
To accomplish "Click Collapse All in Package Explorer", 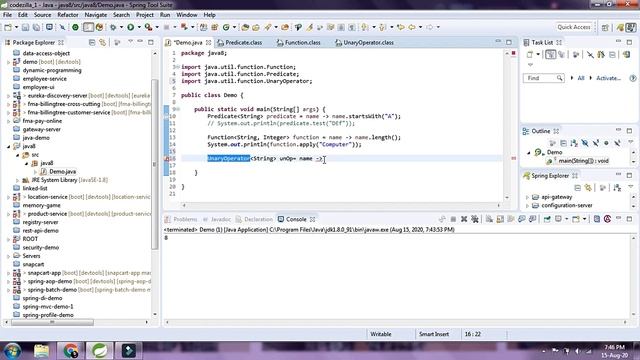I will point(92,42).
